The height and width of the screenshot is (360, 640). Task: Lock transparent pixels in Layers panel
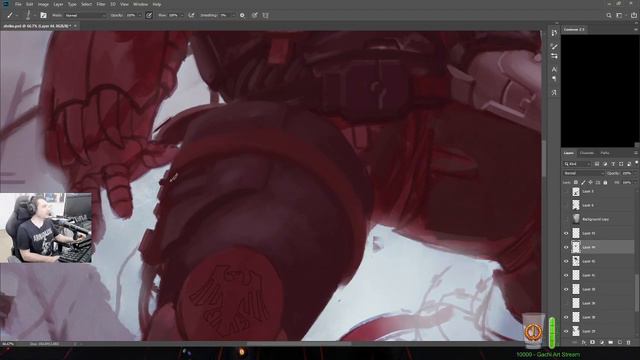coord(576,182)
